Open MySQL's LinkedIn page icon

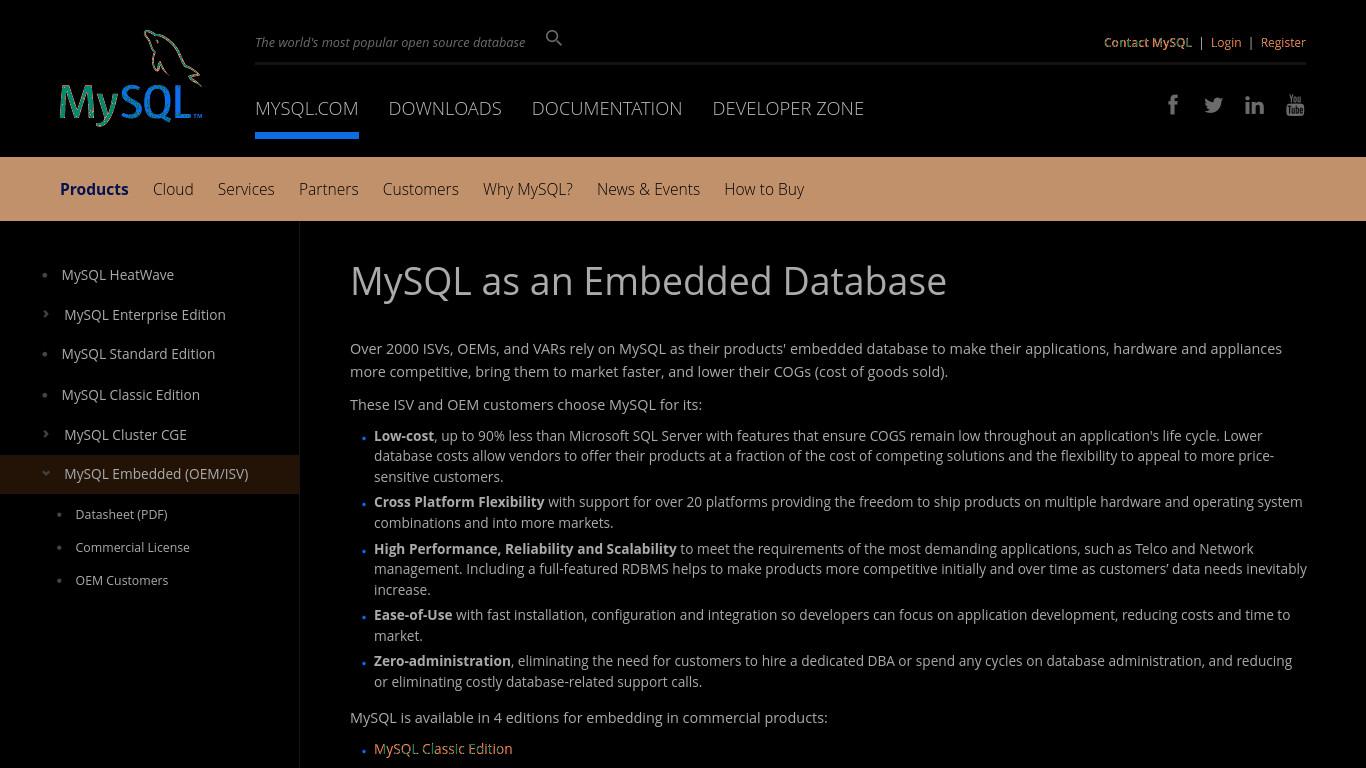click(1254, 105)
